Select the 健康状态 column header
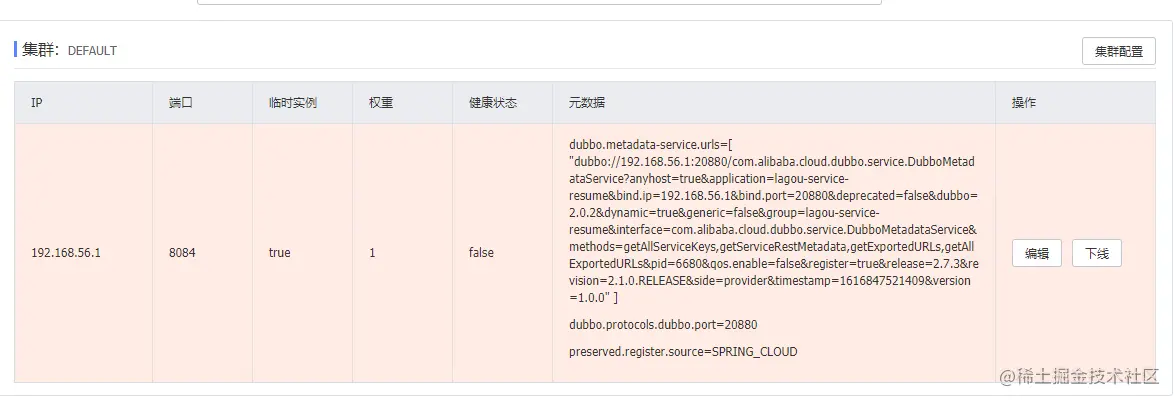 492,103
